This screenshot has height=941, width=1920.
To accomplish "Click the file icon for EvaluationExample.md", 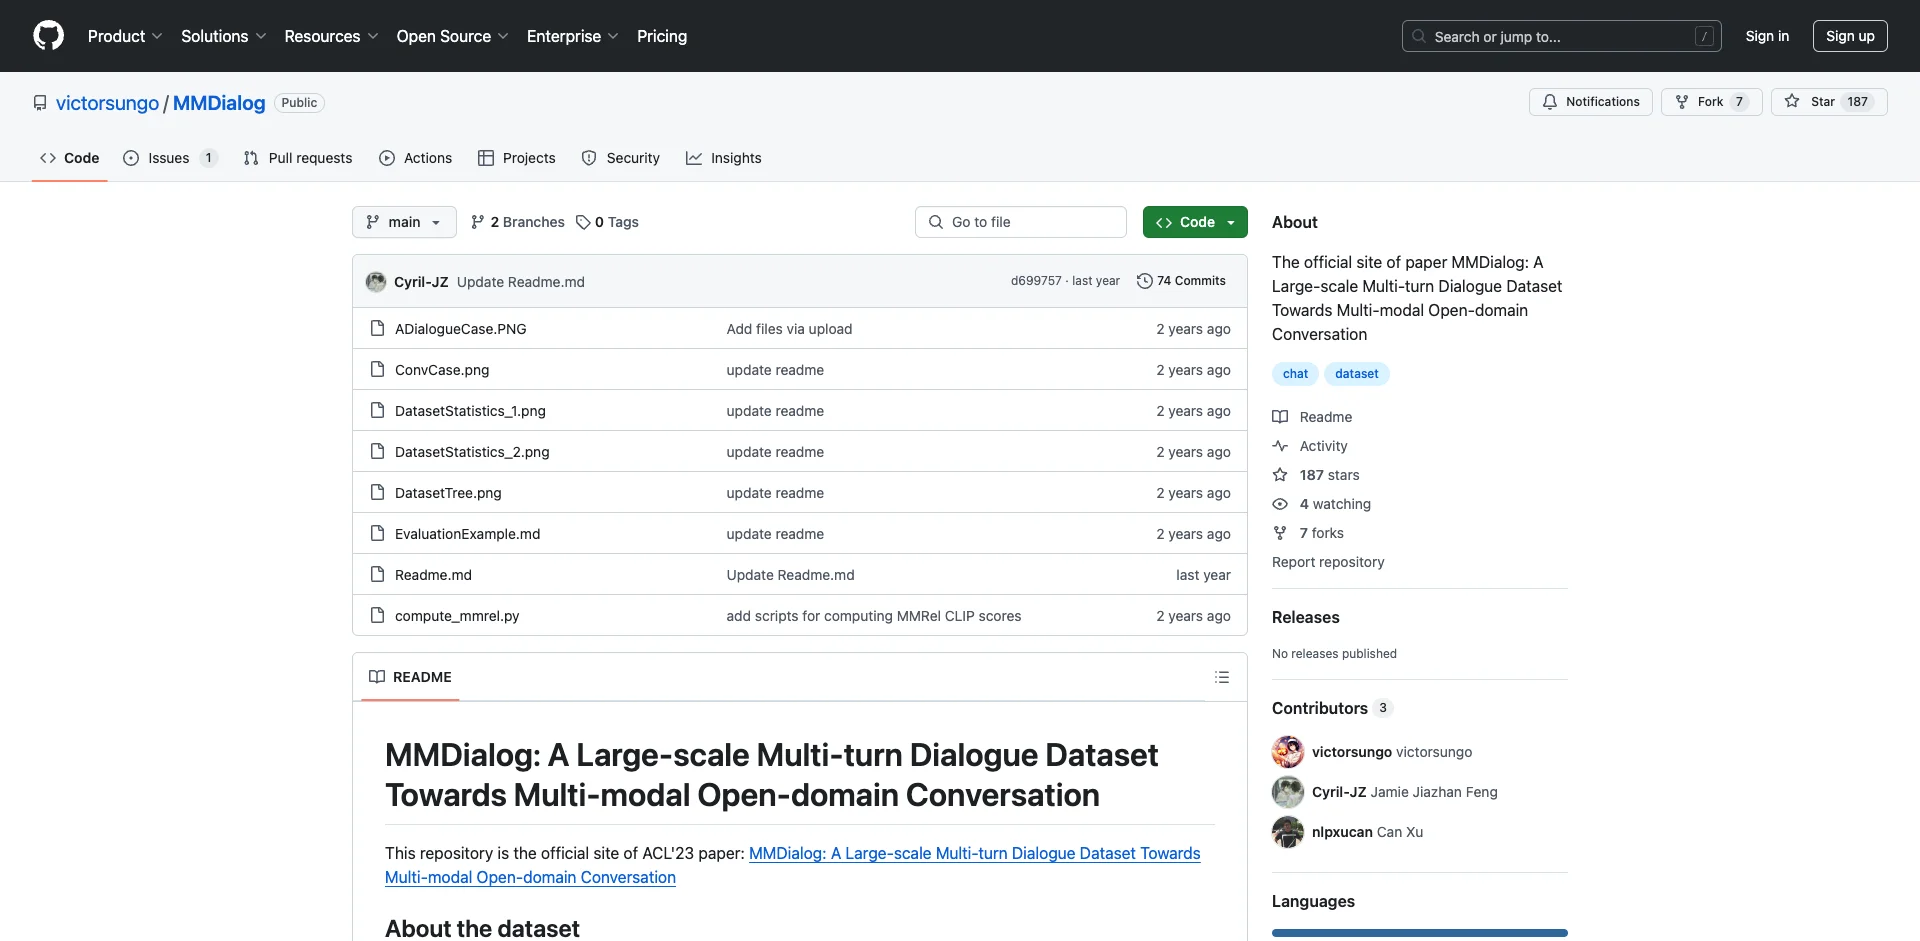I will pyautogui.click(x=377, y=533).
